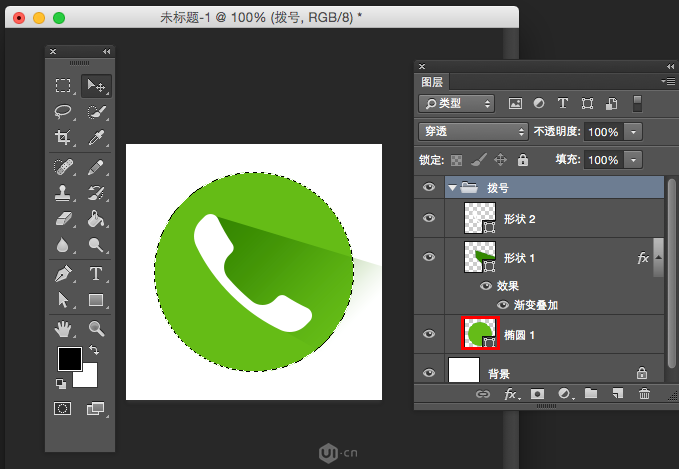Collapse the 拨号 group folder
This screenshot has width=679, height=469.
point(453,188)
